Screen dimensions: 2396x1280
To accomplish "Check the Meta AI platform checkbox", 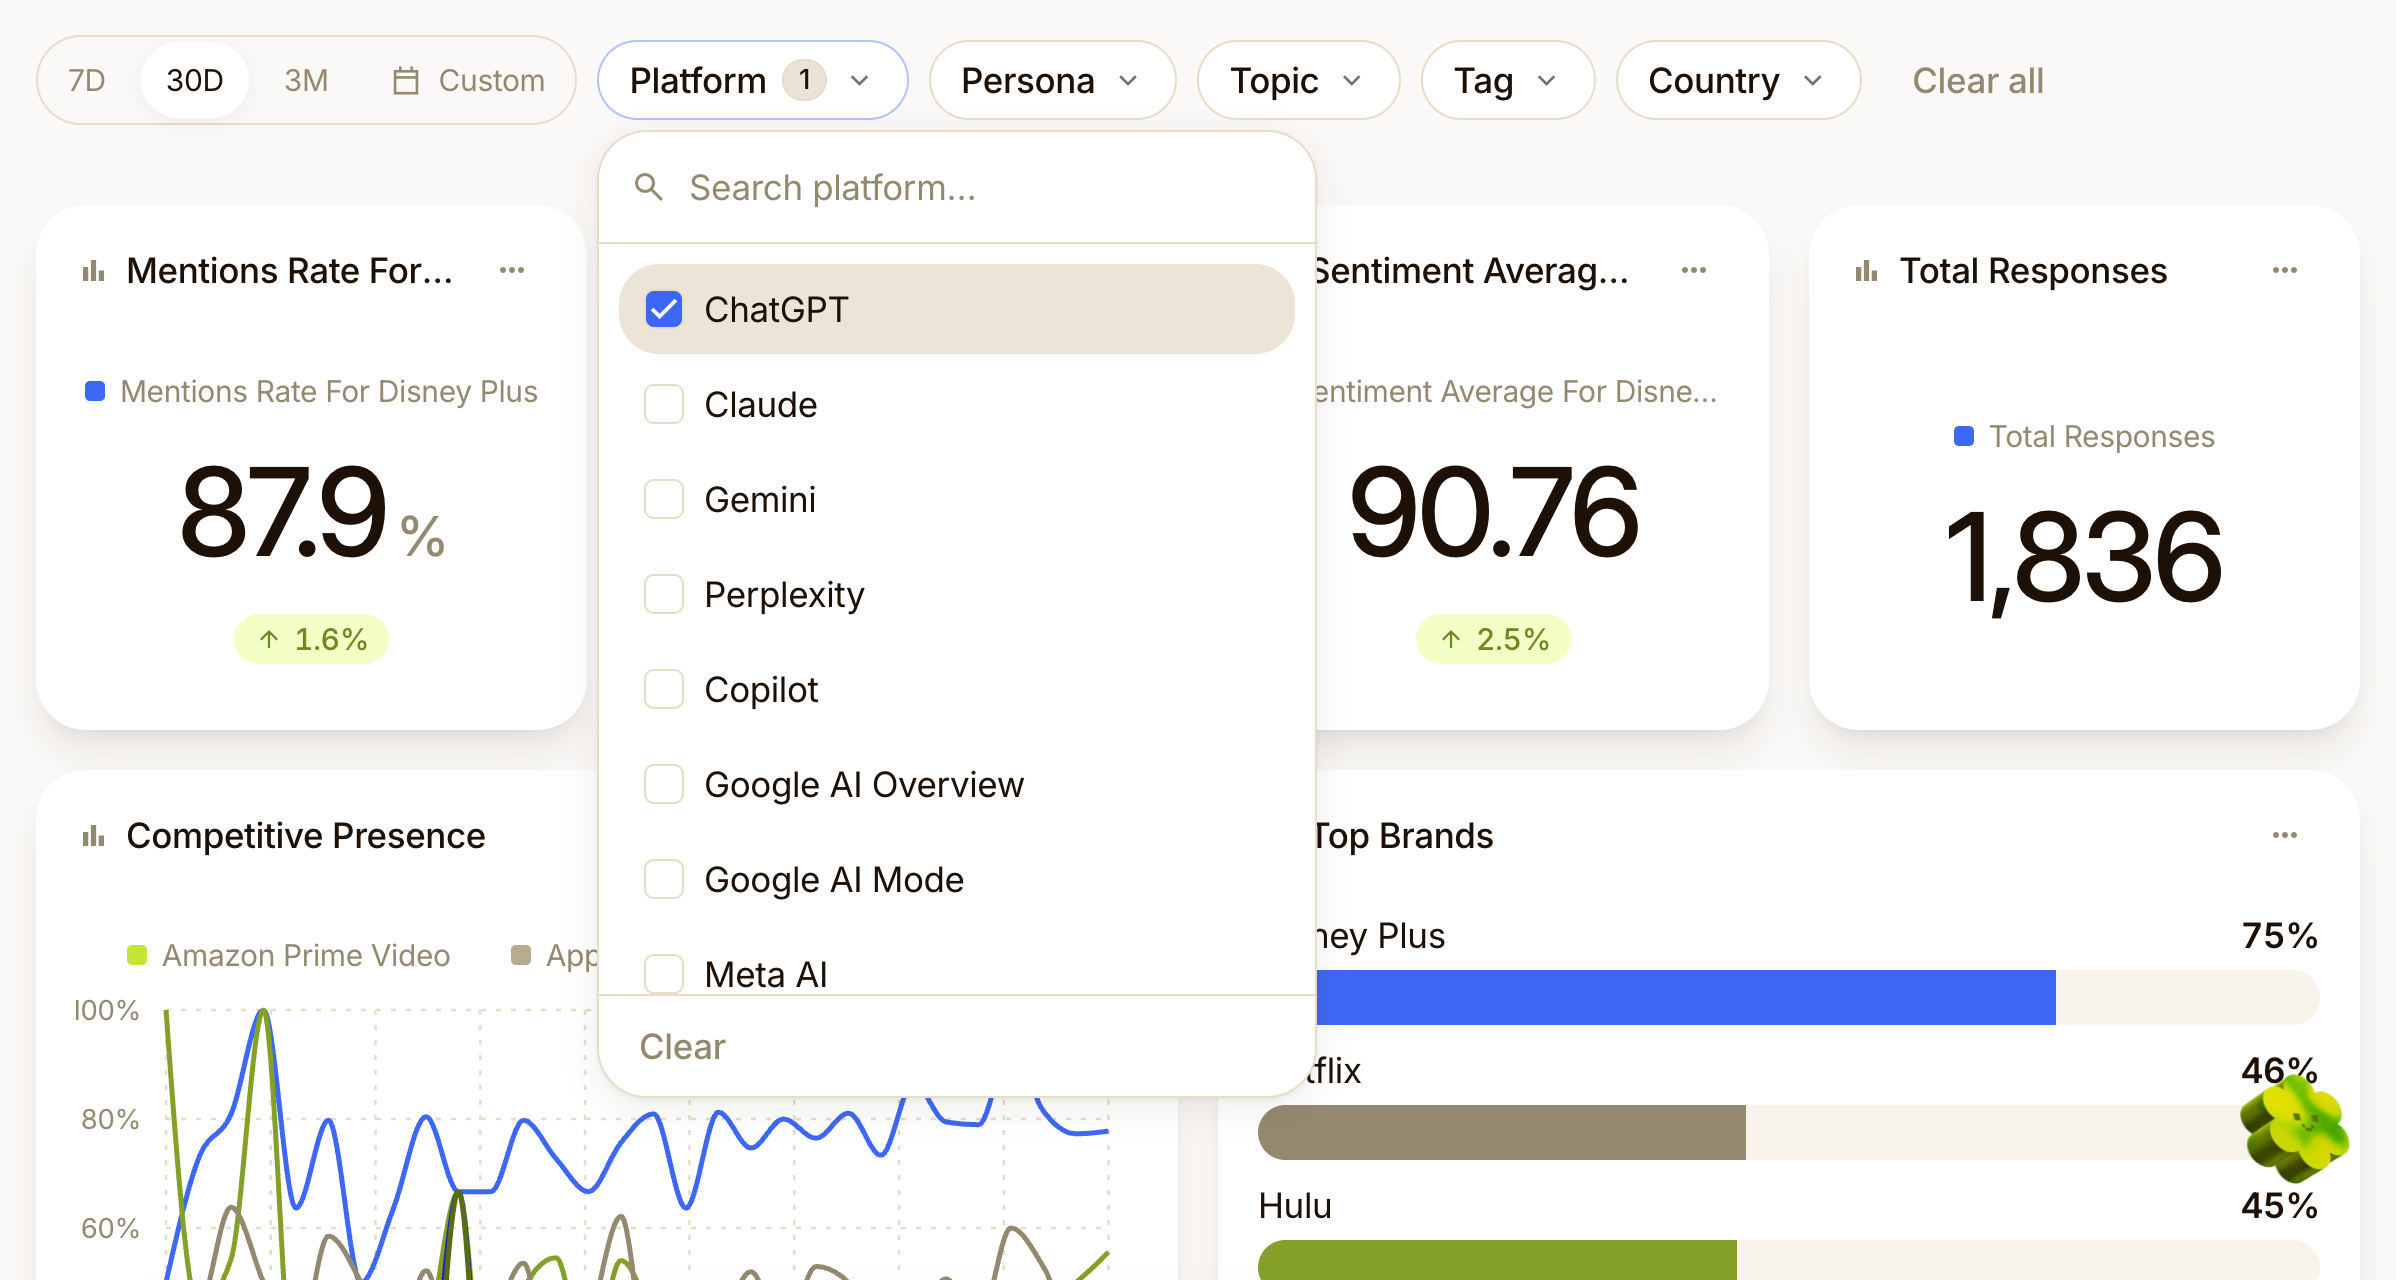I will (x=664, y=974).
